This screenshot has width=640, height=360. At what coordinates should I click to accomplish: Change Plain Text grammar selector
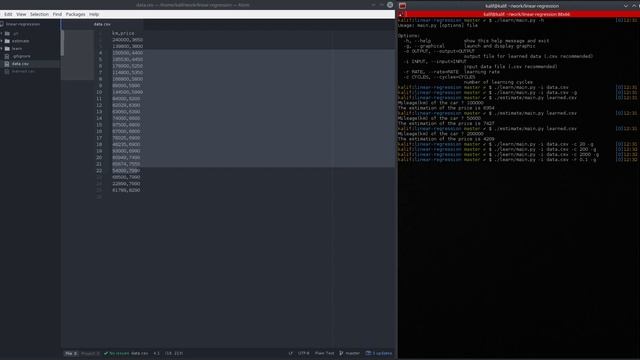coord(324,353)
